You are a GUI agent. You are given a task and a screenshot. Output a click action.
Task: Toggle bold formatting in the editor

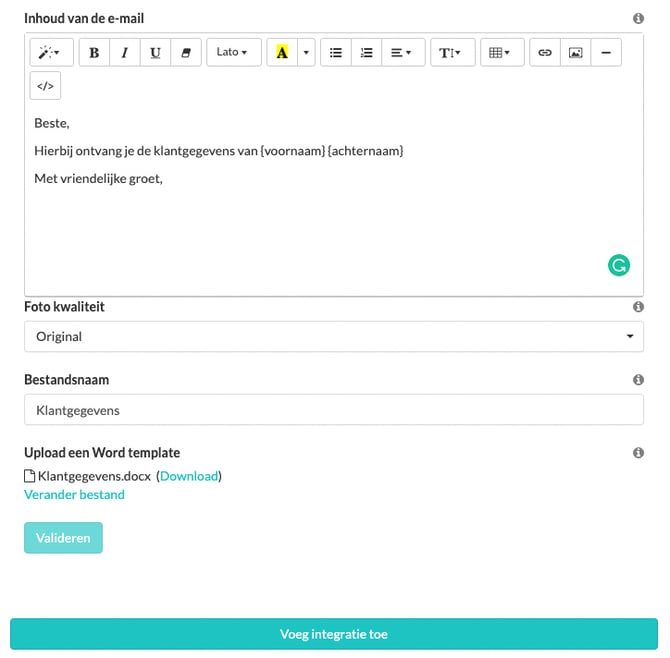pyautogui.click(x=94, y=52)
